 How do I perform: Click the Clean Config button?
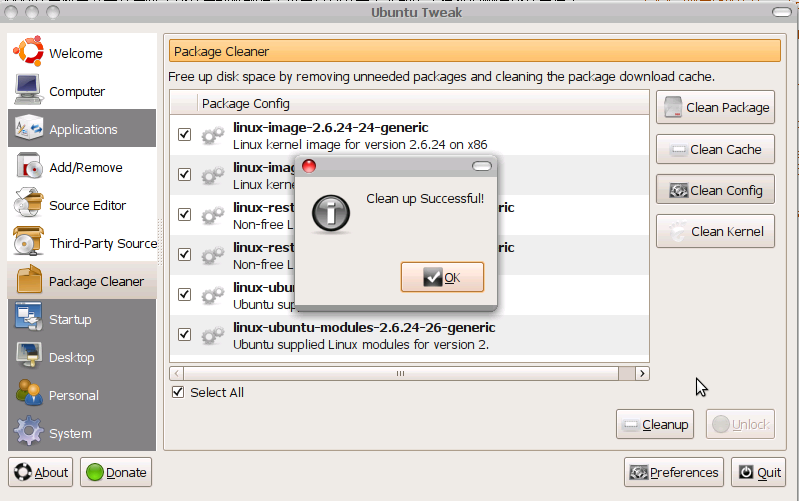point(715,190)
